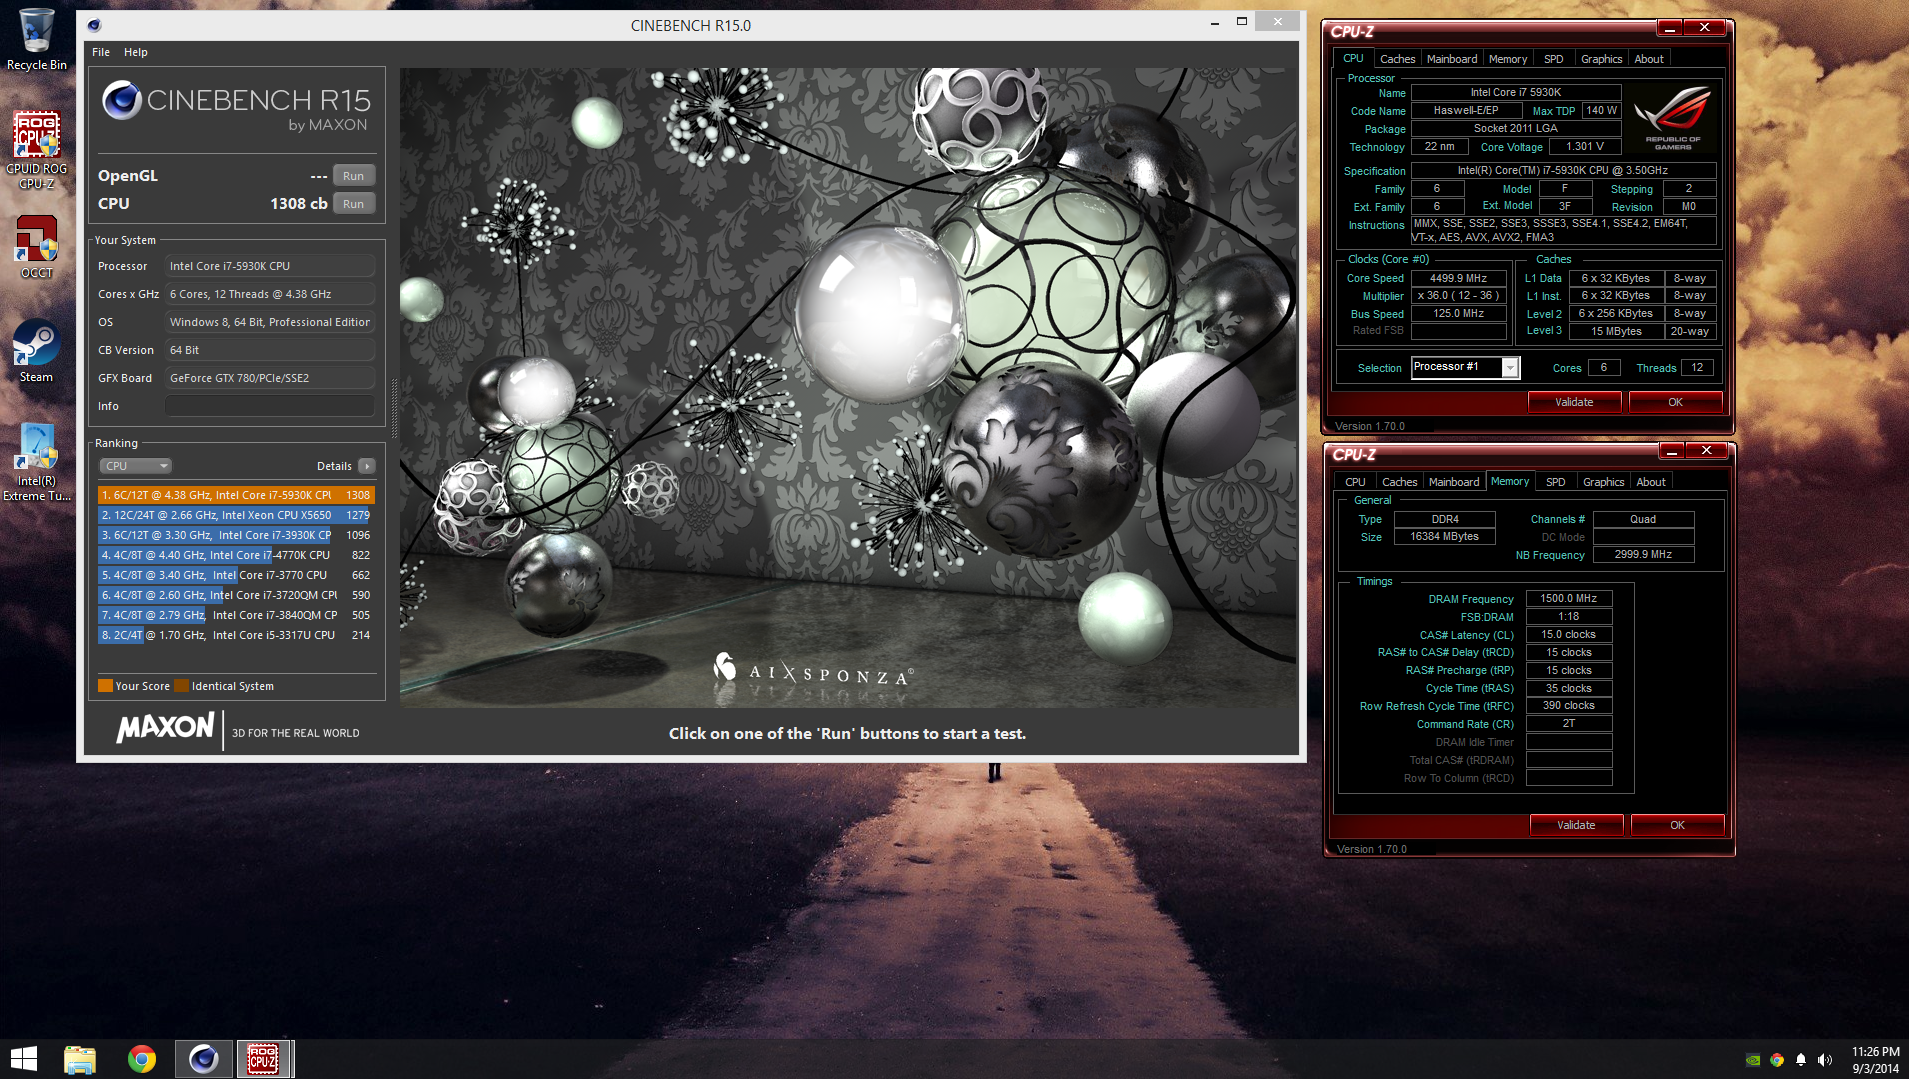Click the volume icon in system tray

pyautogui.click(x=1825, y=1060)
